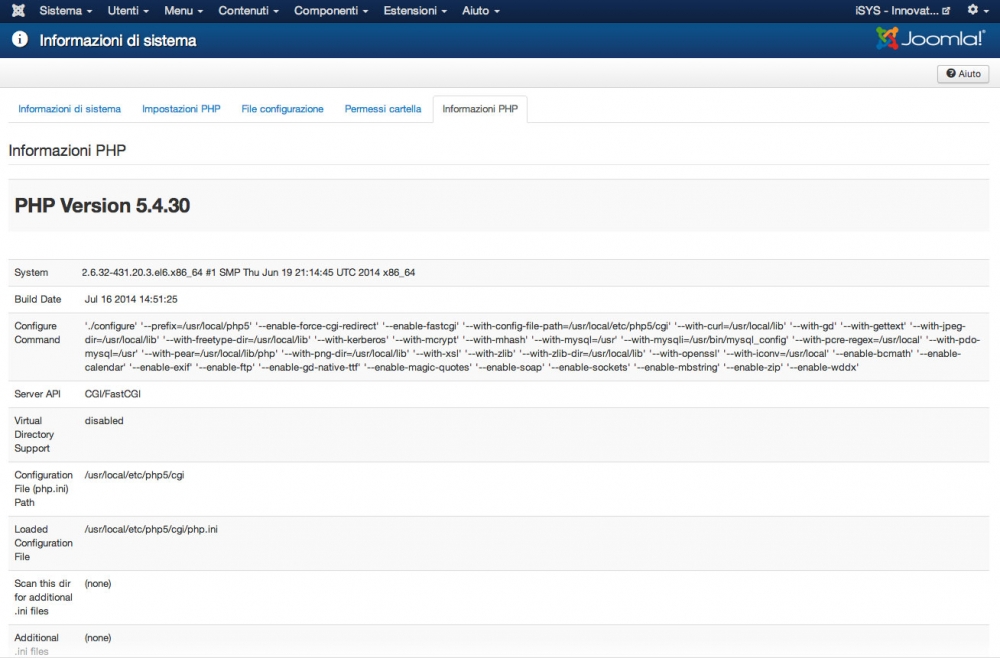
Task: Click the Joomla! logo in the header
Action: click(x=930, y=39)
